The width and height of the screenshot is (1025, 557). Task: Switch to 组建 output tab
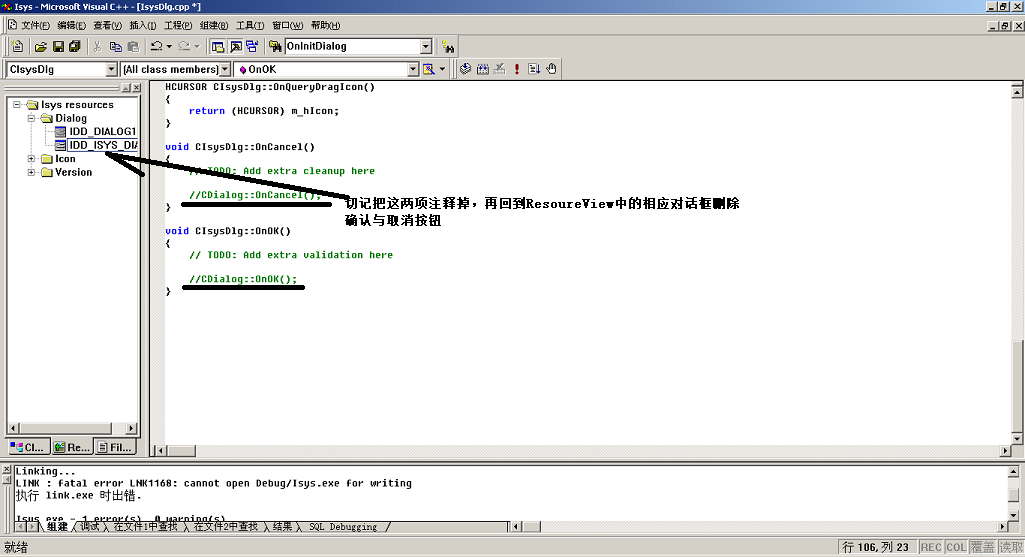[57, 527]
